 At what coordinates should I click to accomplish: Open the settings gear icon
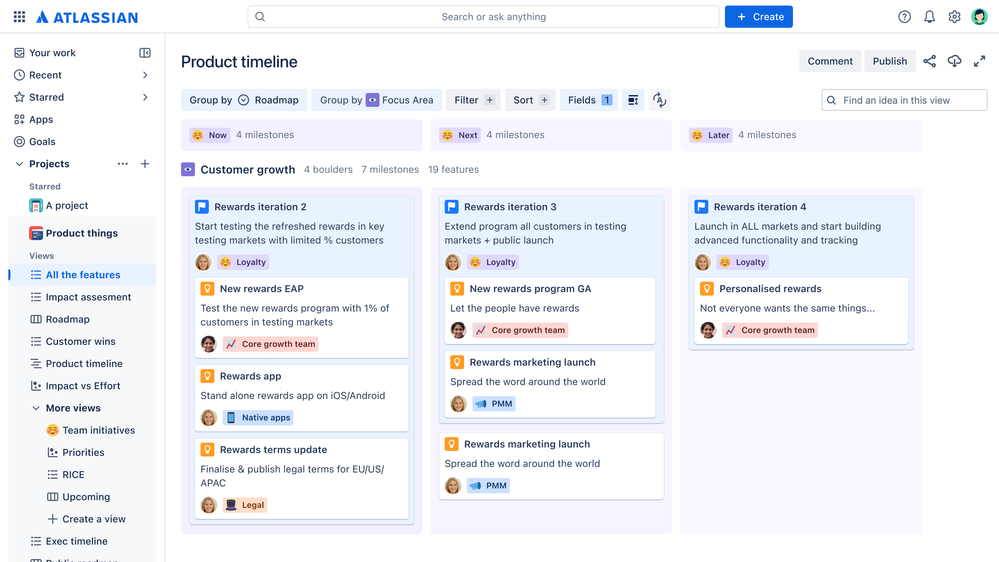click(x=954, y=17)
